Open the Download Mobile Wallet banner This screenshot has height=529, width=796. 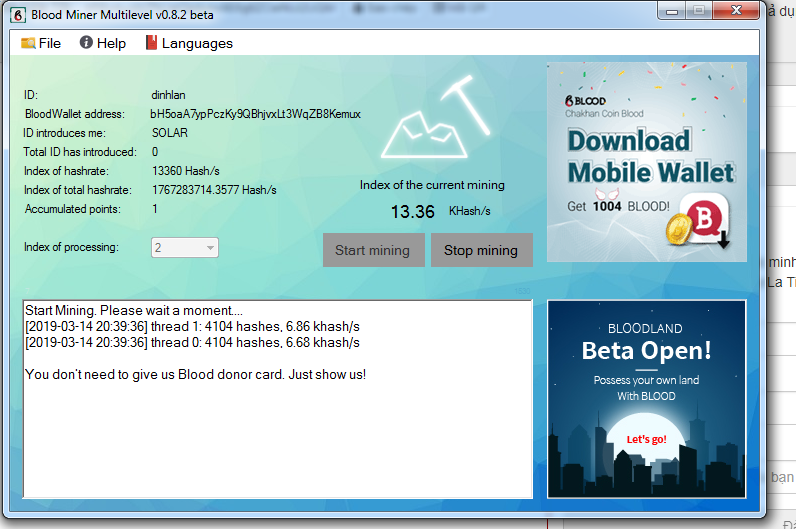coord(647,162)
